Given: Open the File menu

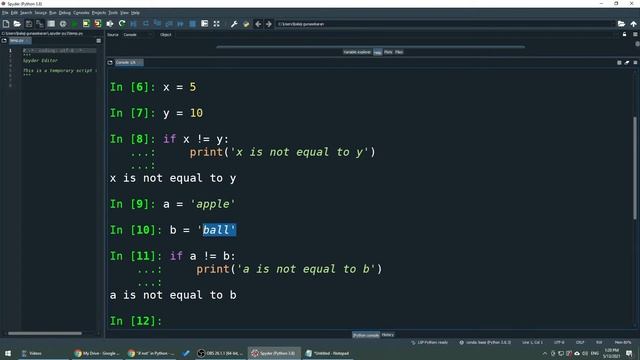Looking at the screenshot, I should click(x=5, y=13).
